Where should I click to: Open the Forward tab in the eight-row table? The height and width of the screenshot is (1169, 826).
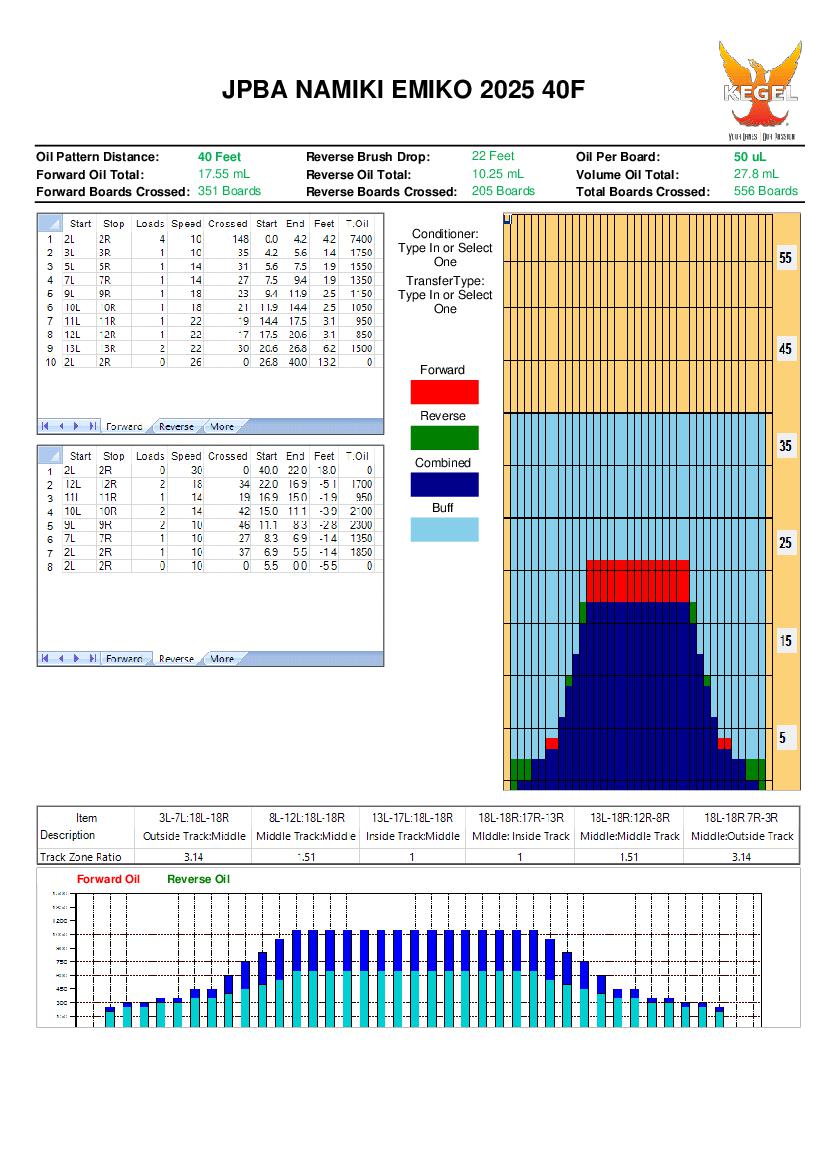tap(124, 658)
